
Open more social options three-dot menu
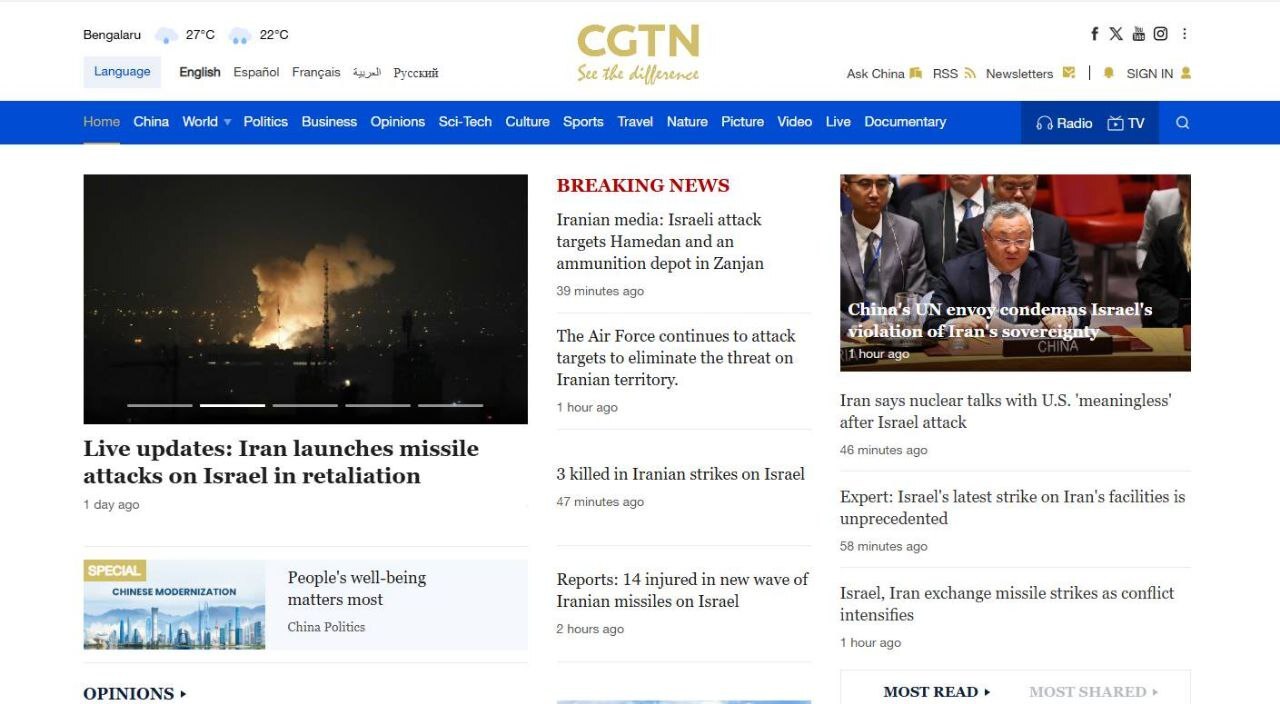1185,34
